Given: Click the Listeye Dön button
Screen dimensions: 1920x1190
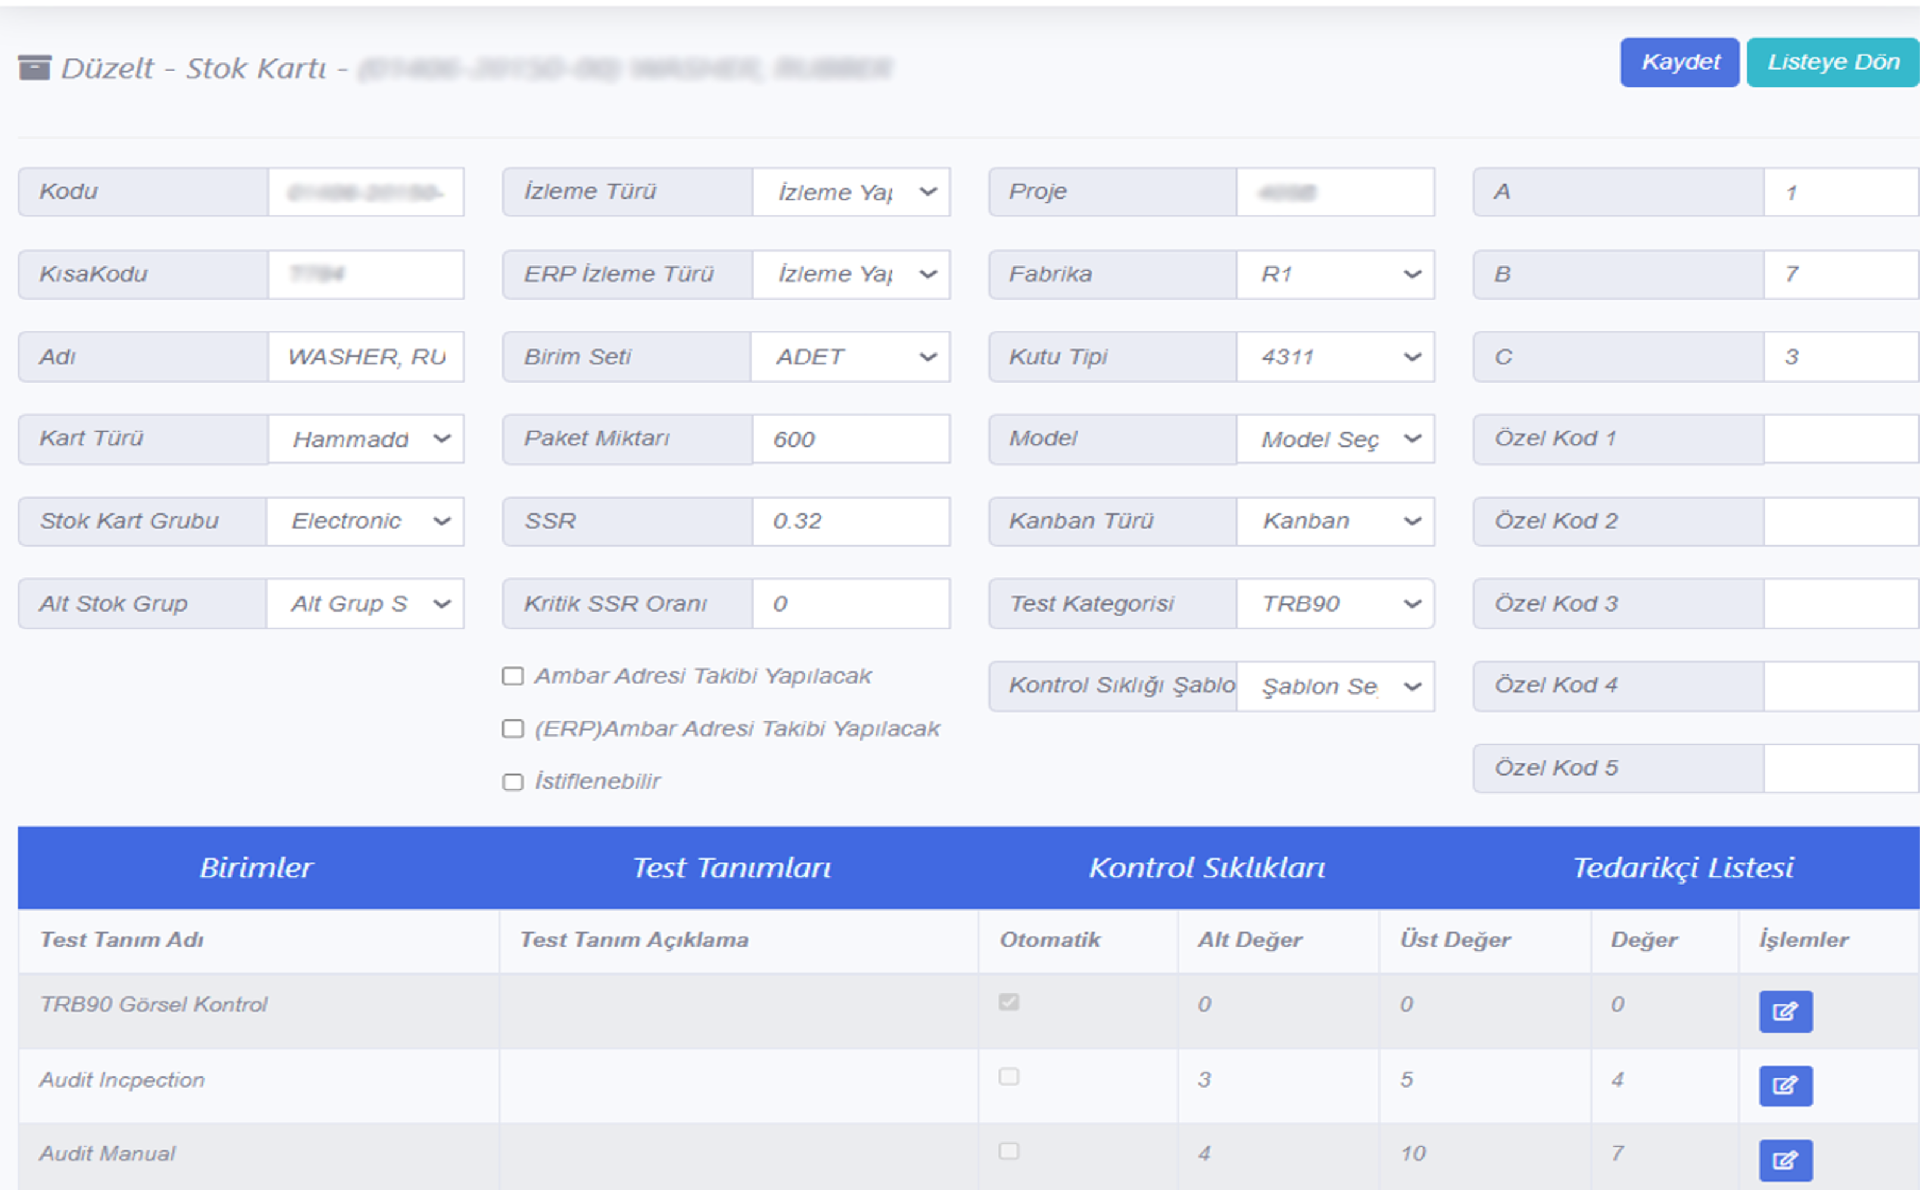Looking at the screenshot, I should coord(1832,62).
